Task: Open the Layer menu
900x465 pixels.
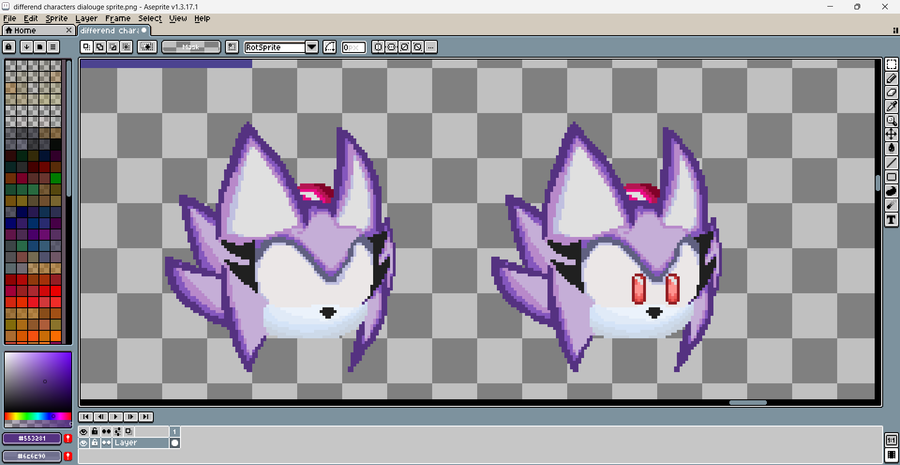Action: tap(87, 18)
